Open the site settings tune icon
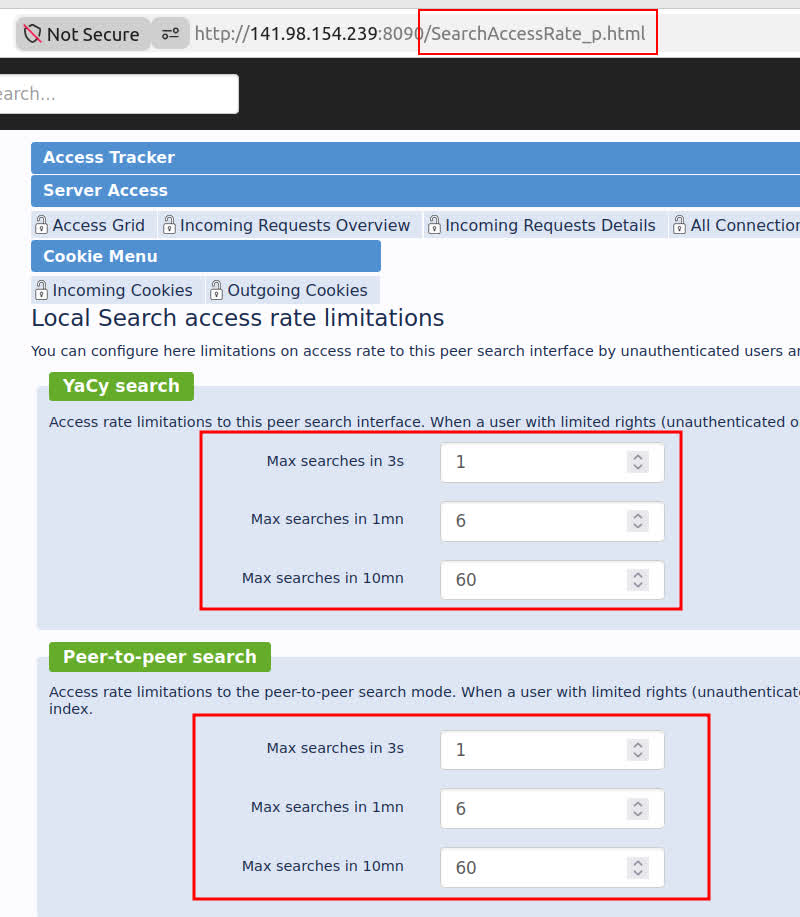 coord(170,34)
